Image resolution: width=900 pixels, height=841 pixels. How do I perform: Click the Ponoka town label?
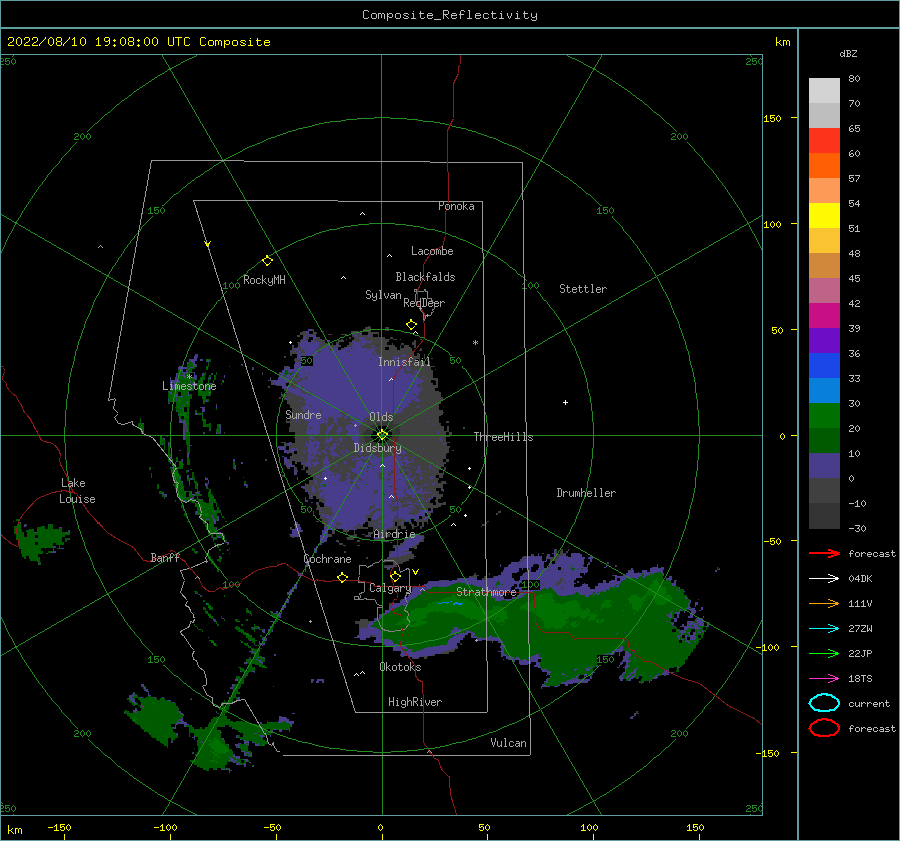pyautogui.click(x=456, y=206)
